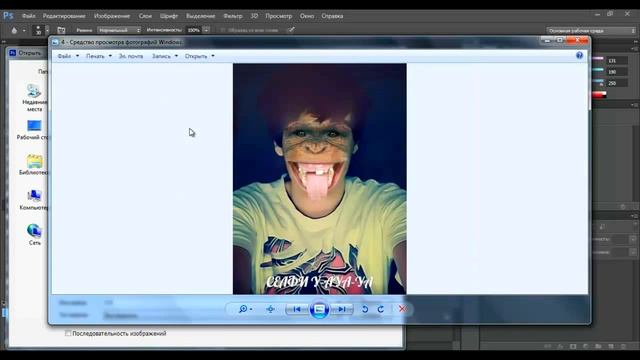The image size is (640, 360).
Task: Rotate the photo counterclockwise
Action: pos(365,309)
